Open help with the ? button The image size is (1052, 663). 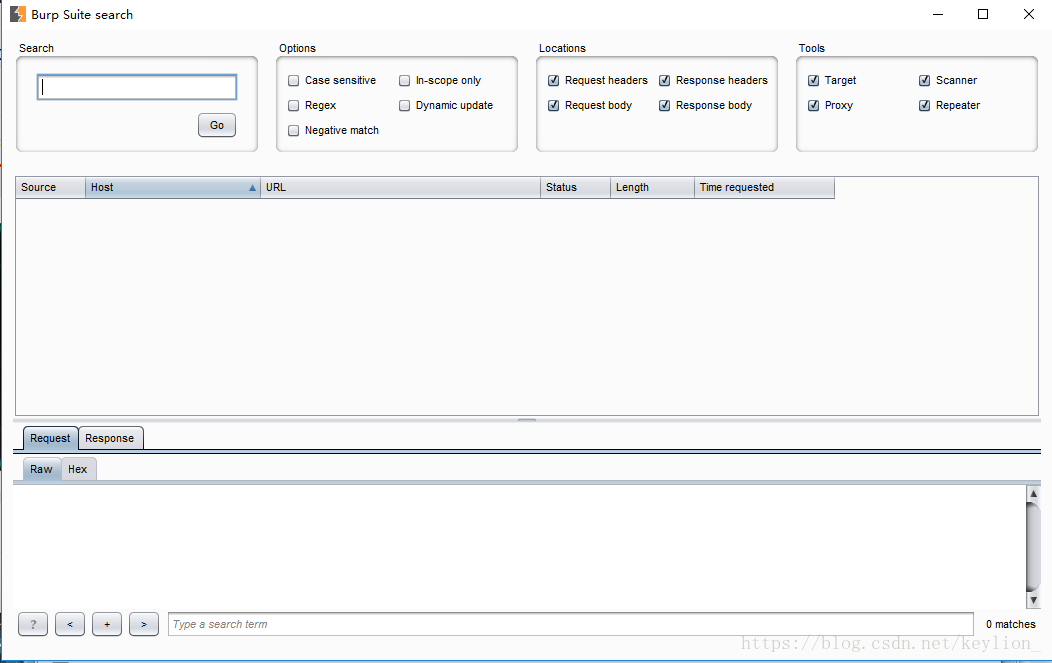33,624
